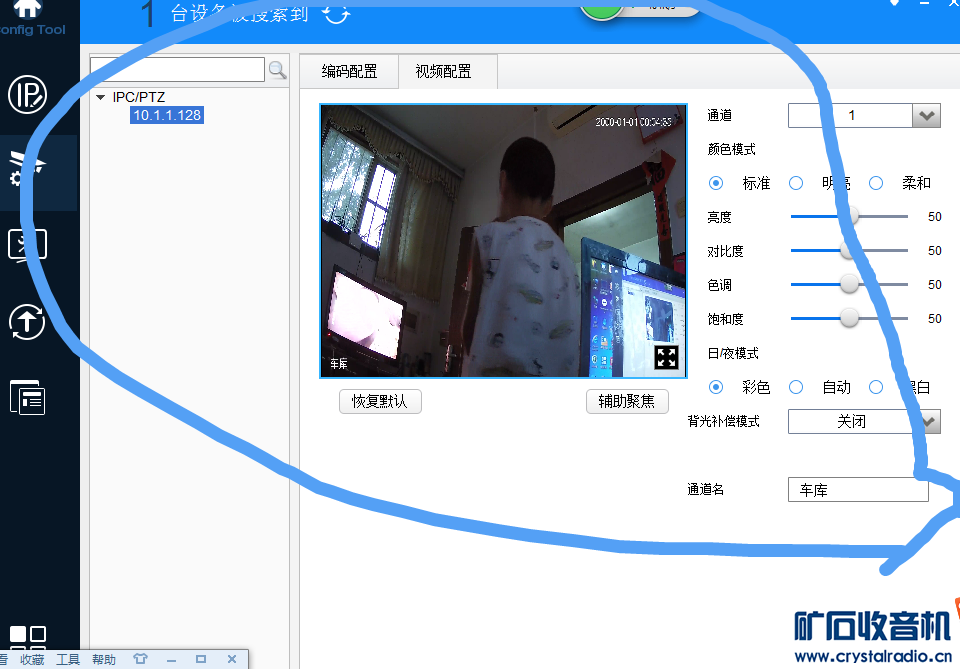Screen dimensions: 960x669
Task: Open the device upgrade sidebar icon
Action: coord(28,322)
